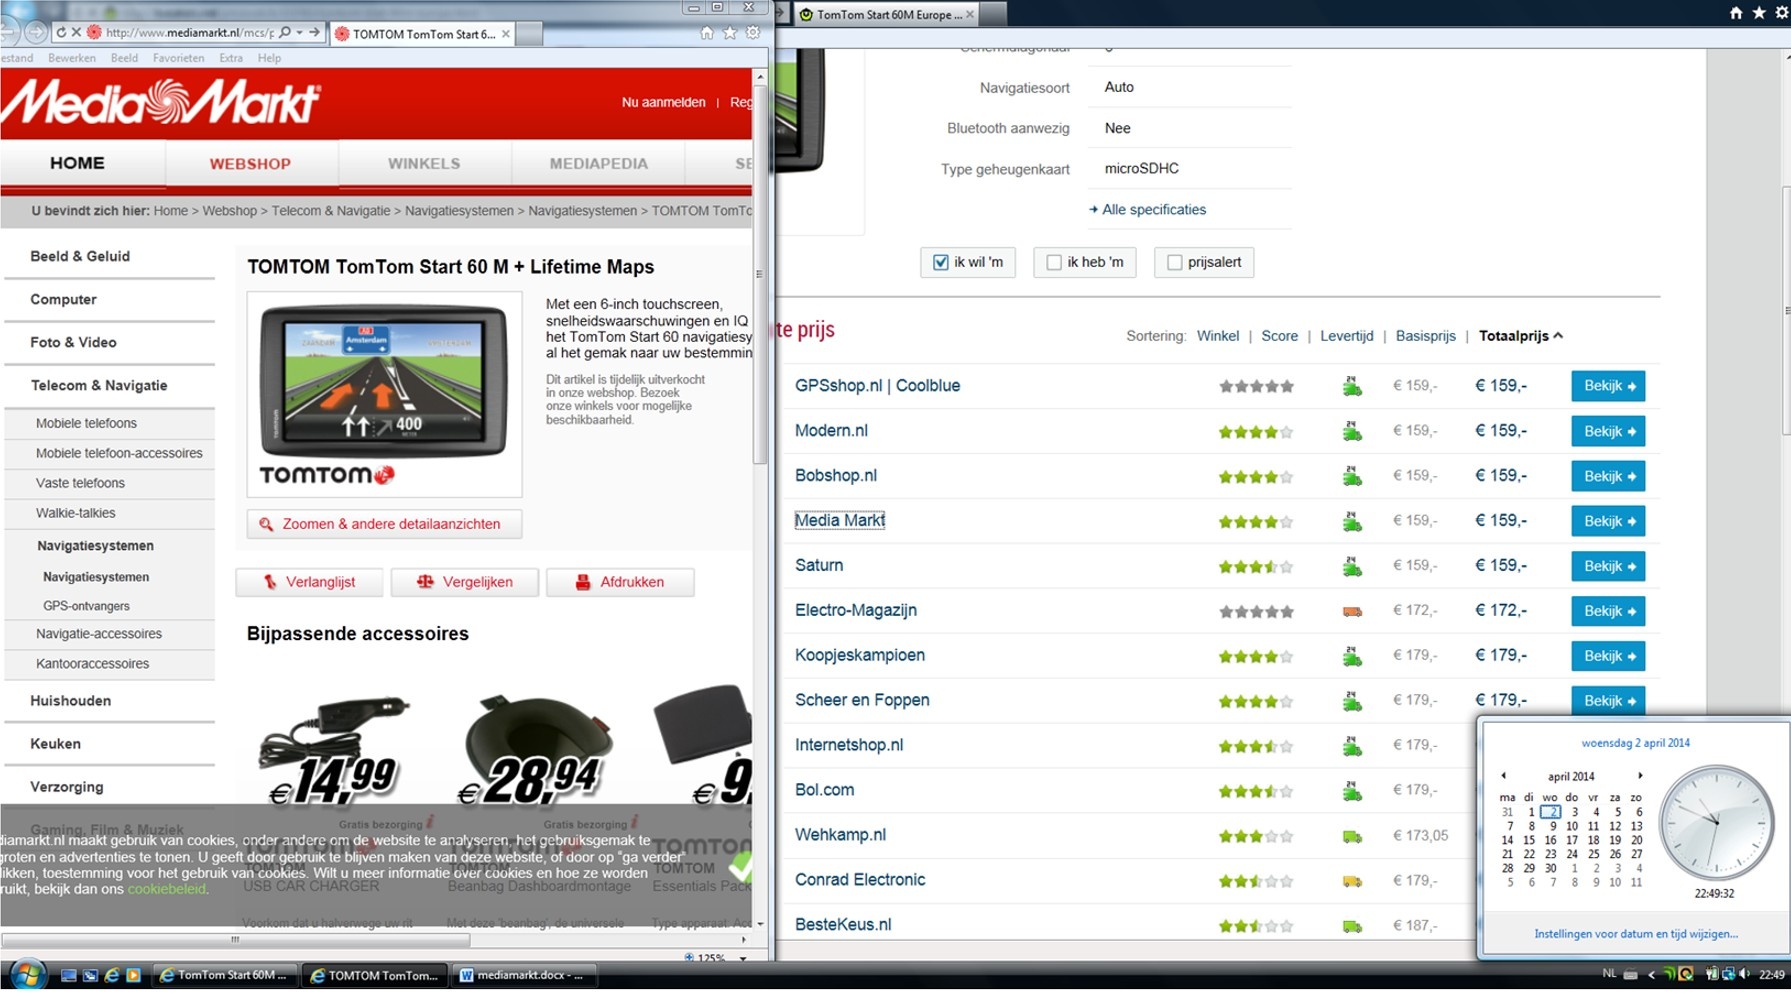
Task: Click the go arrow in the address bar
Action: [314, 33]
